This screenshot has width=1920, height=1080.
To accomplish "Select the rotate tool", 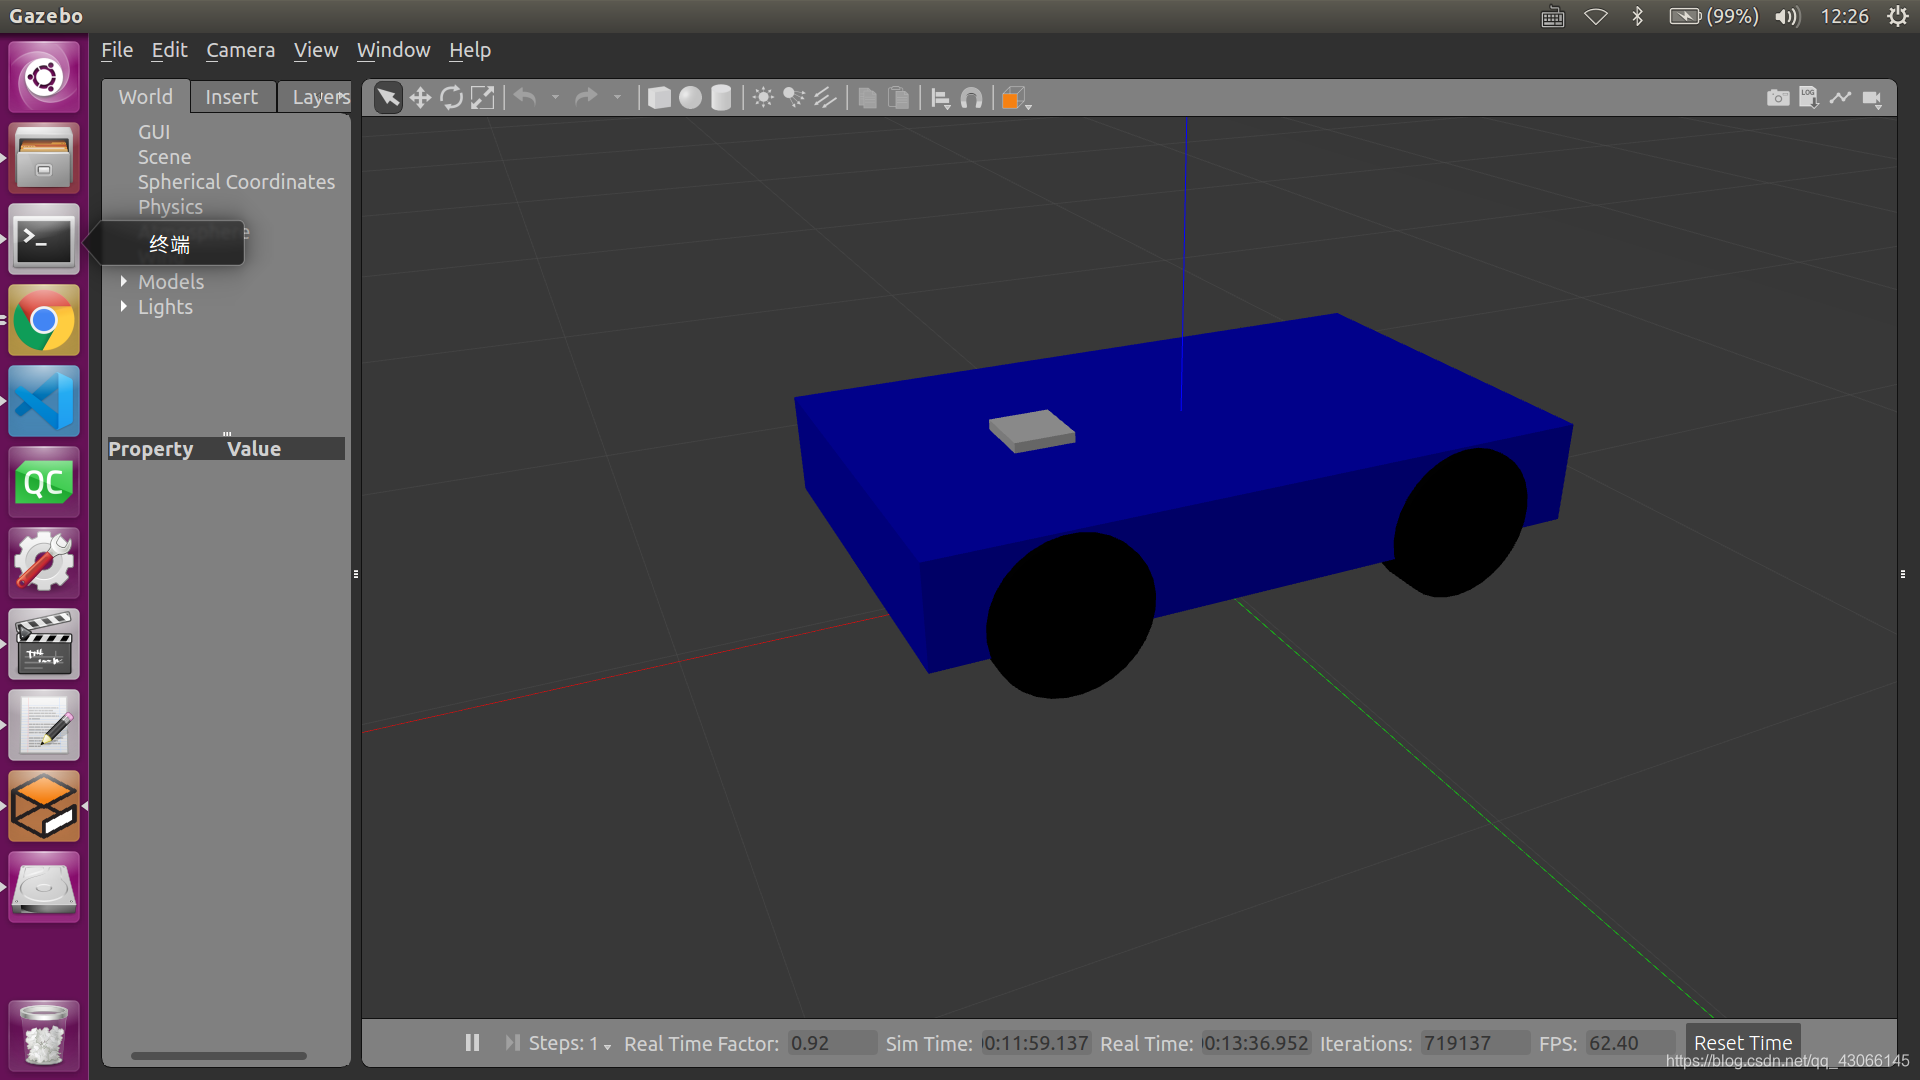I will 450,98.
